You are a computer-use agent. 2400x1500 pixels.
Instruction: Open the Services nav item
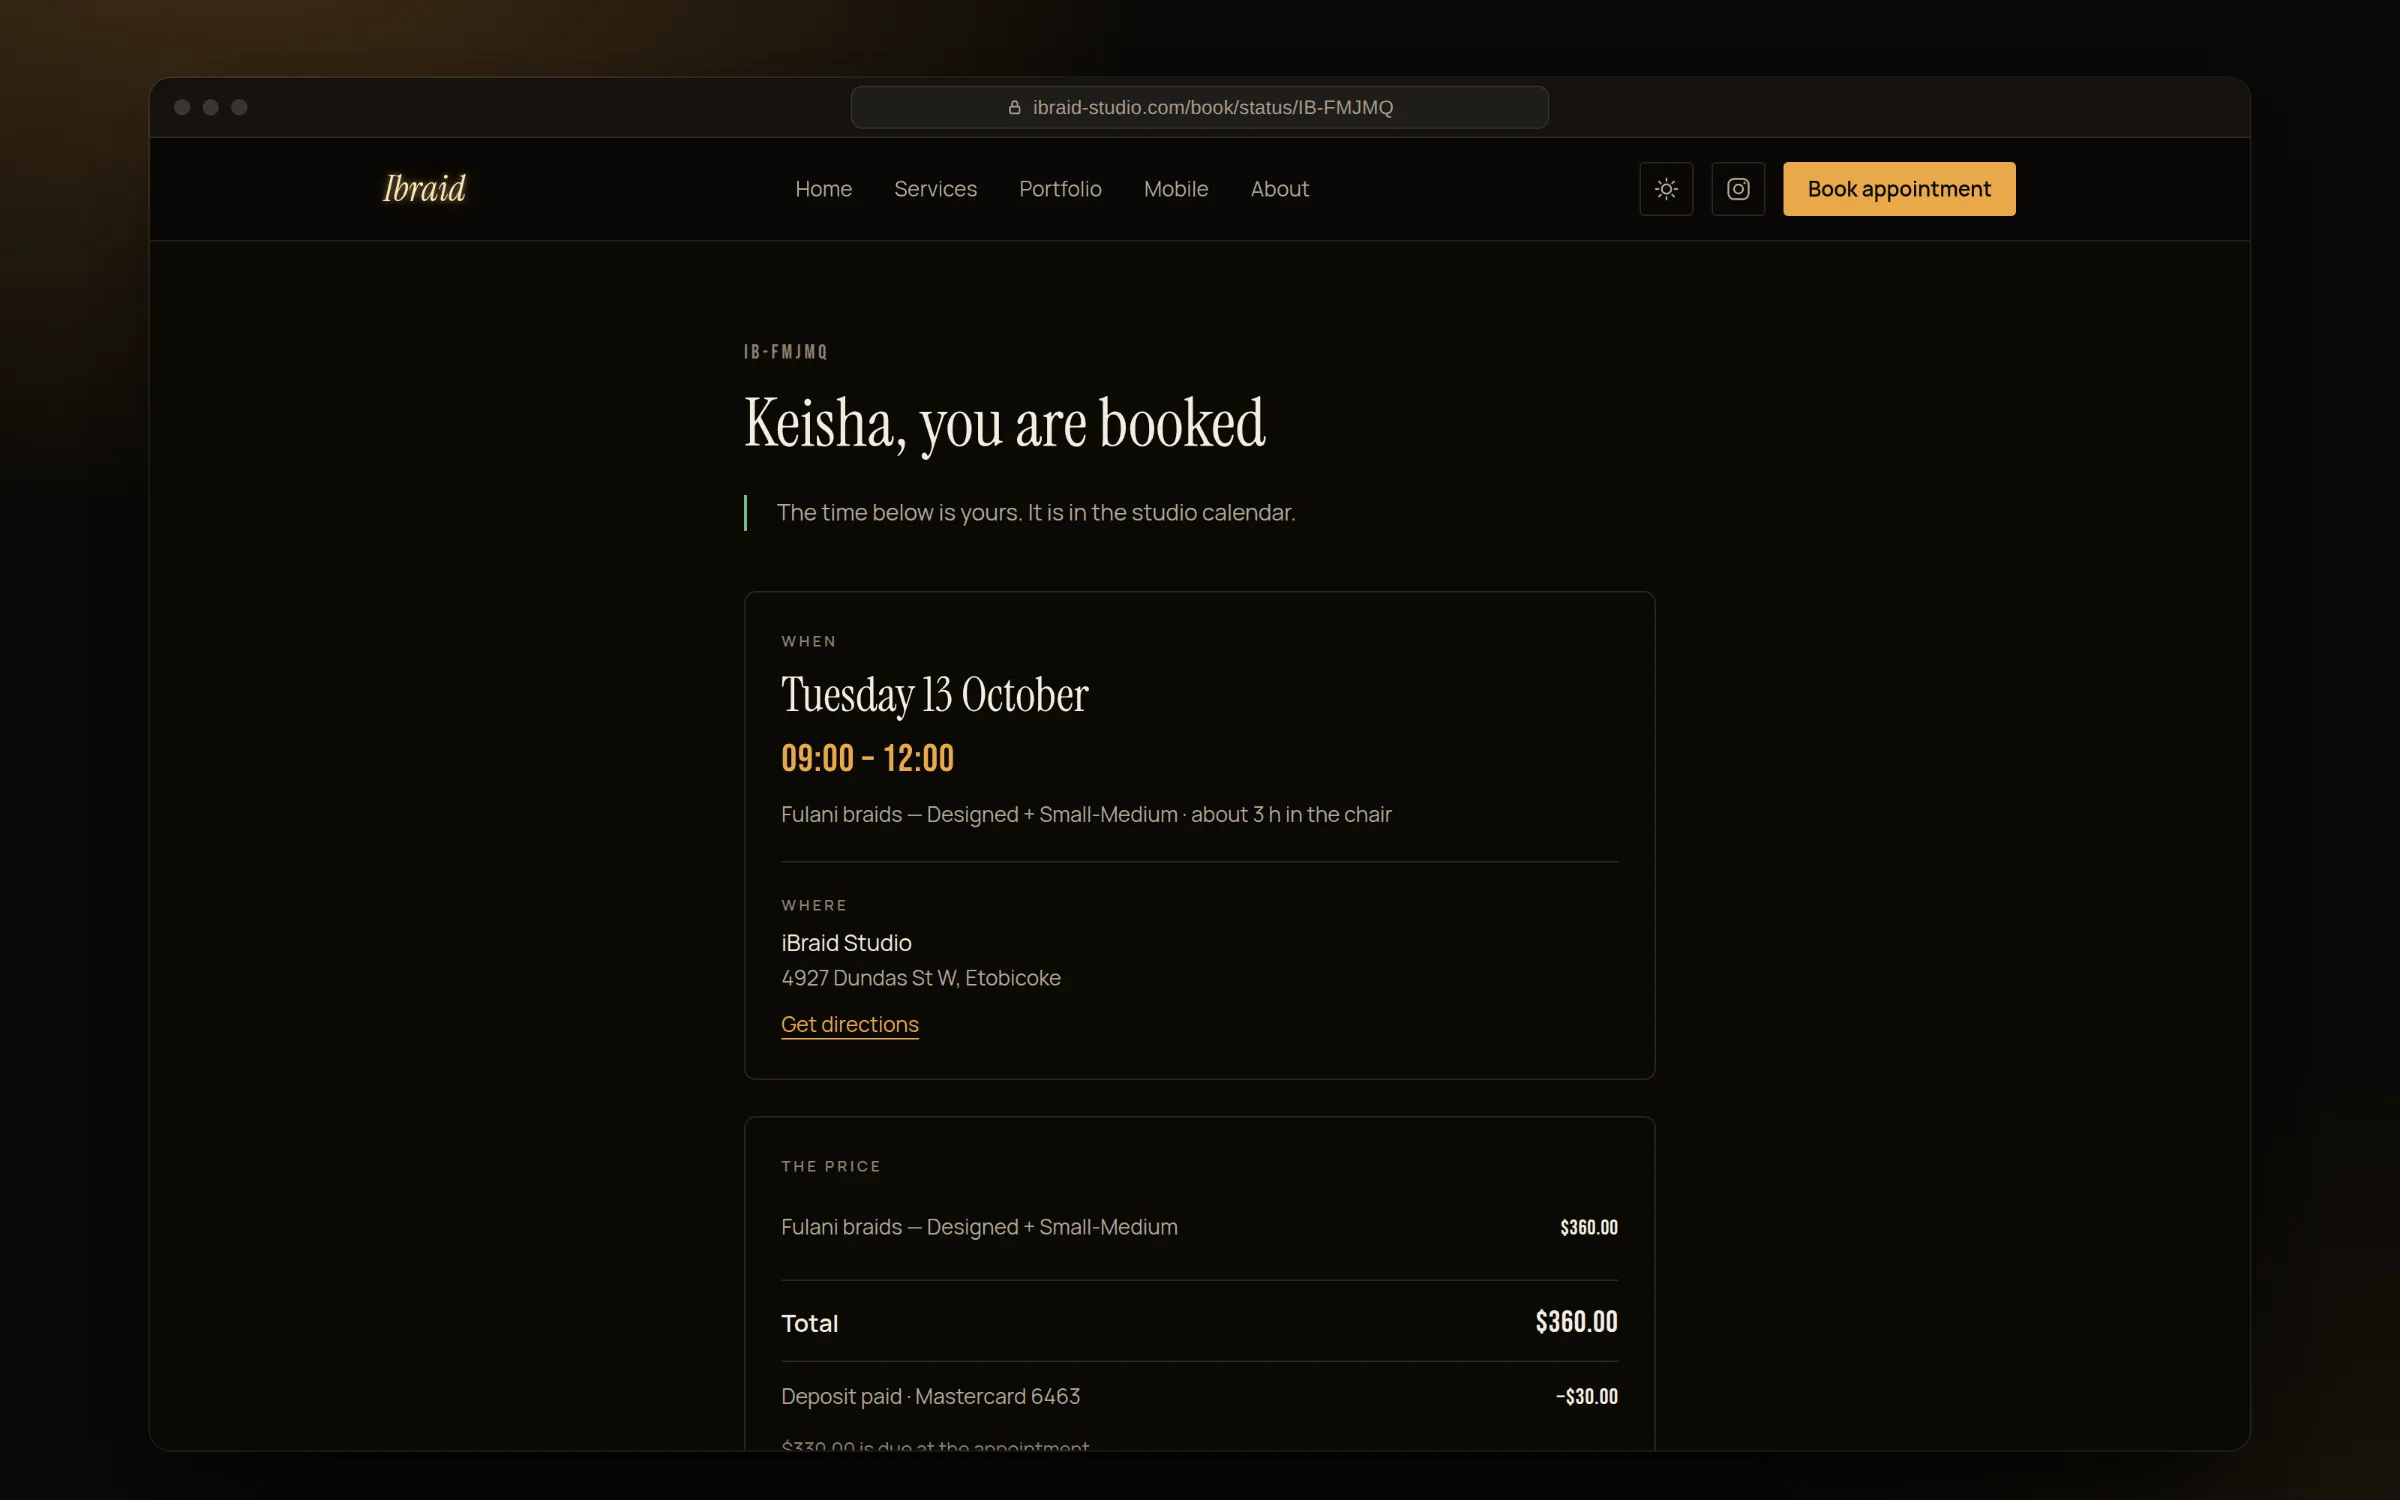click(935, 189)
